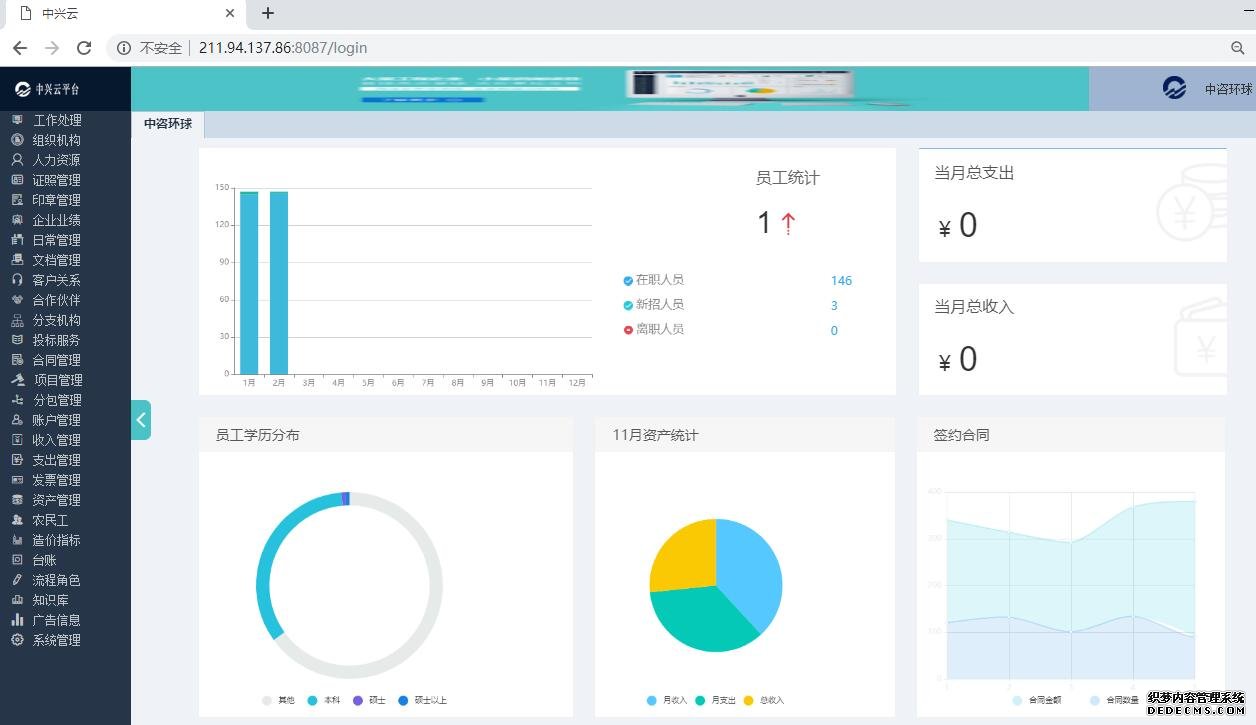Click the browser address bar URL
1256x725 pixels.
coord(283,48)
